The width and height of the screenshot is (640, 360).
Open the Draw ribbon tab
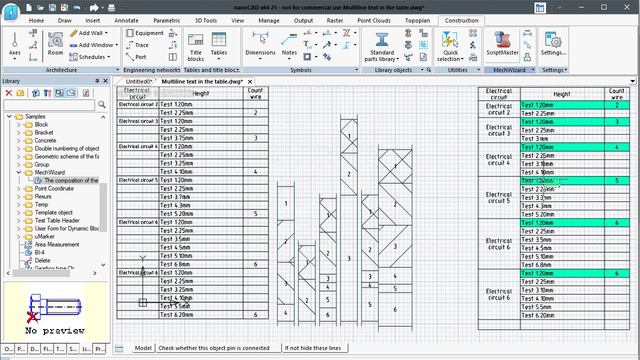[64, 20]
